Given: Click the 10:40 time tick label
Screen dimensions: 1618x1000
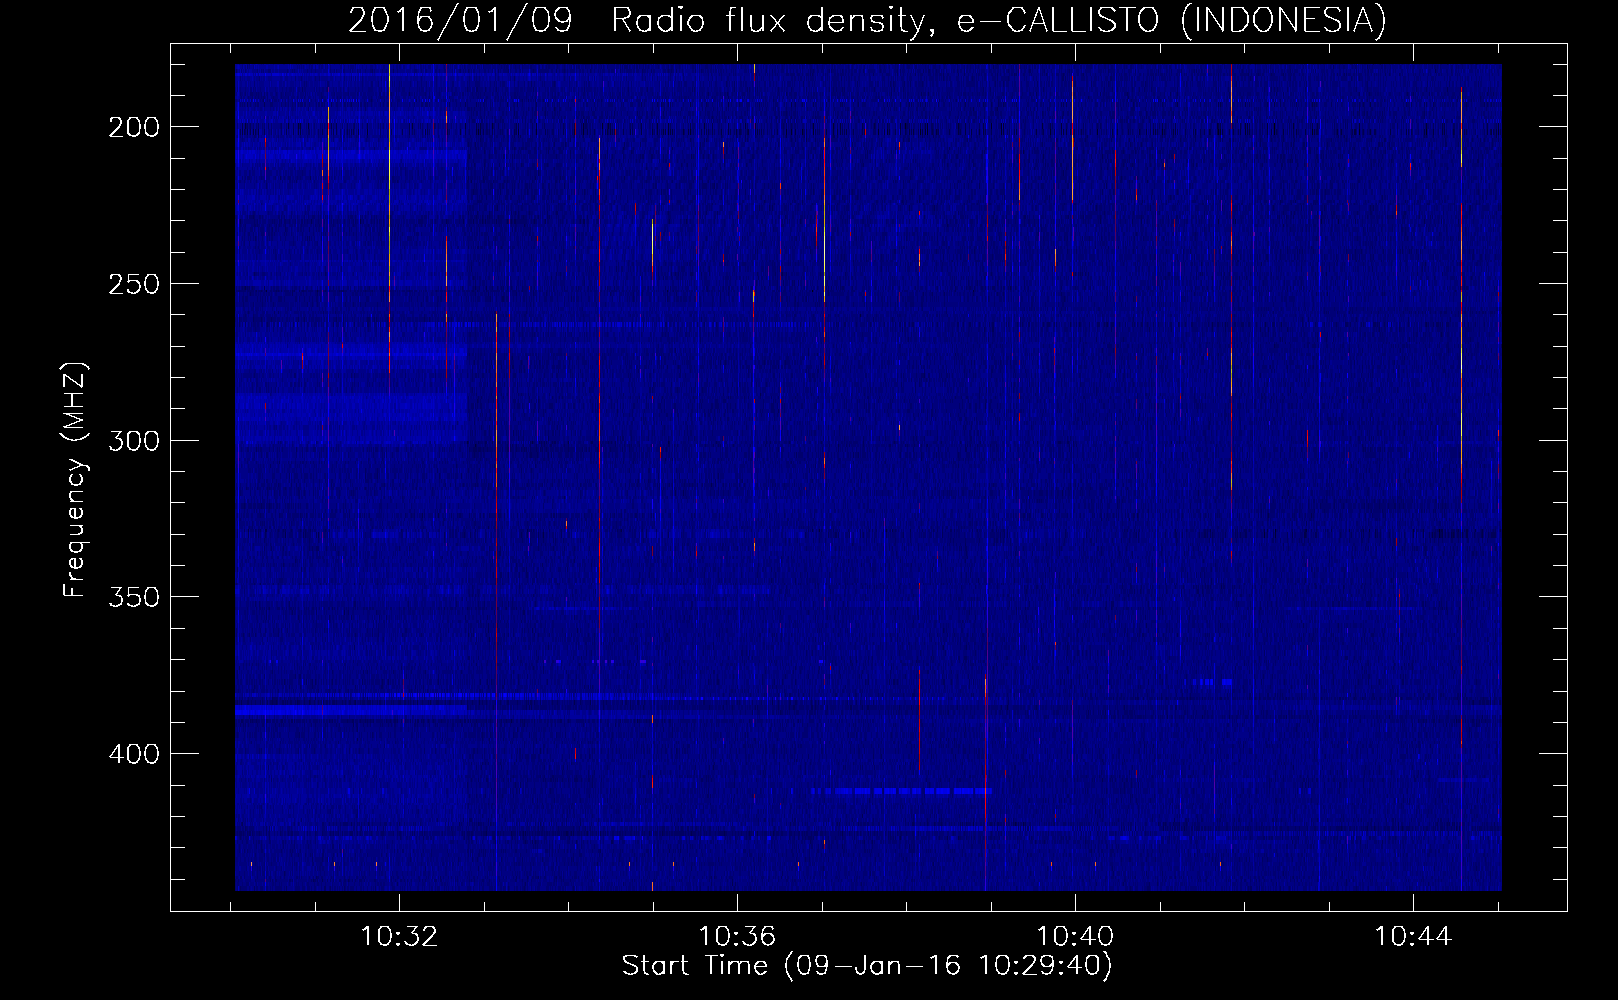Looking at the screenshot, I should point(1075,937).
